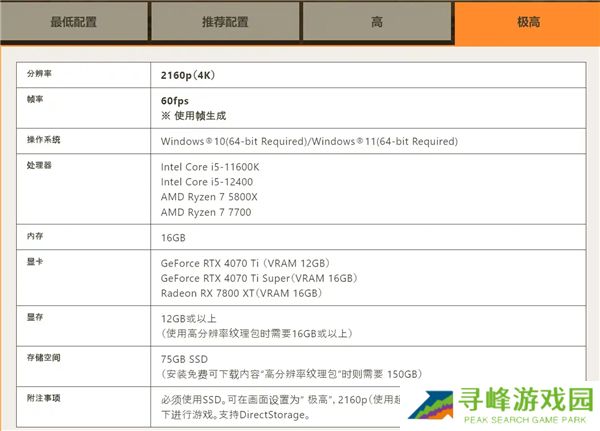Select the 2160p(4K) resolution value

[x=188, y=75]
